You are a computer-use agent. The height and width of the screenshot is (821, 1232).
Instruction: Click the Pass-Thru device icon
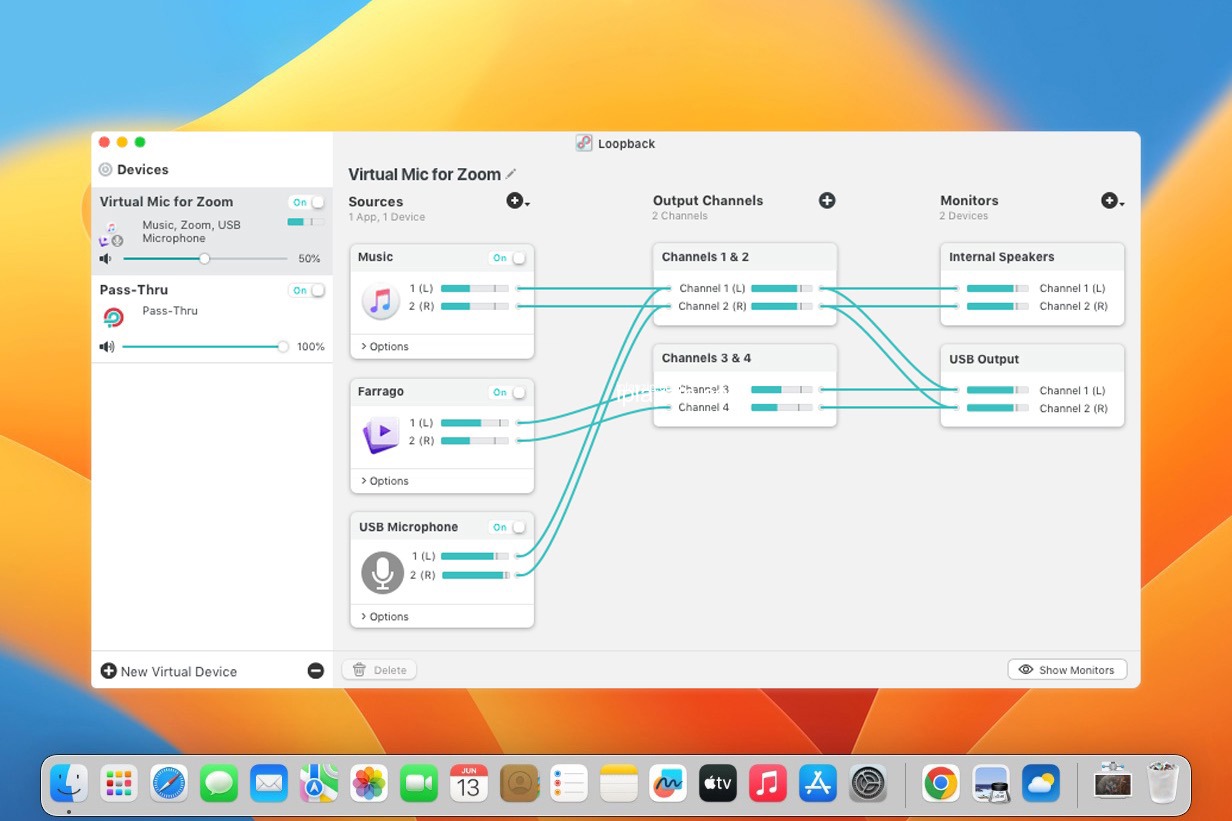[113, 318]
